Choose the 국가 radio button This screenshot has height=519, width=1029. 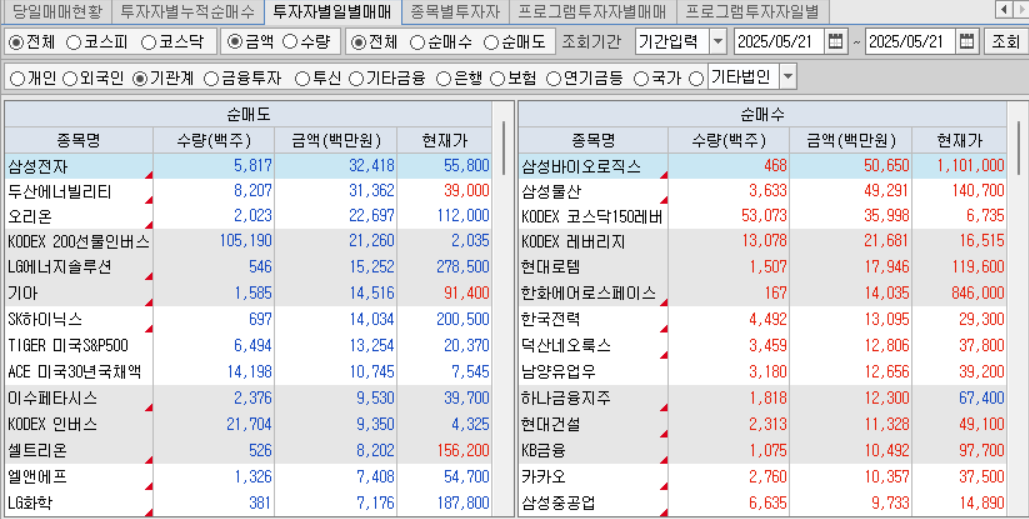click(640, 79)
